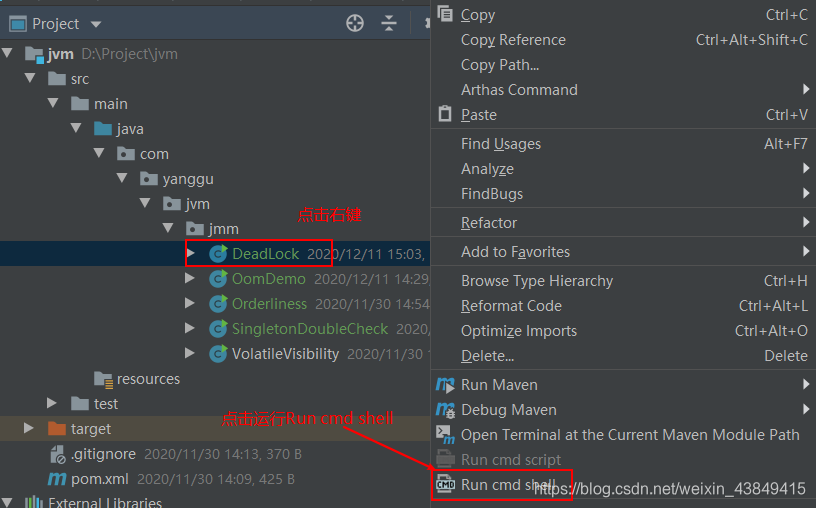
Task: Click the Copy menu clipboard icon
Action: [x=445, y=14]
